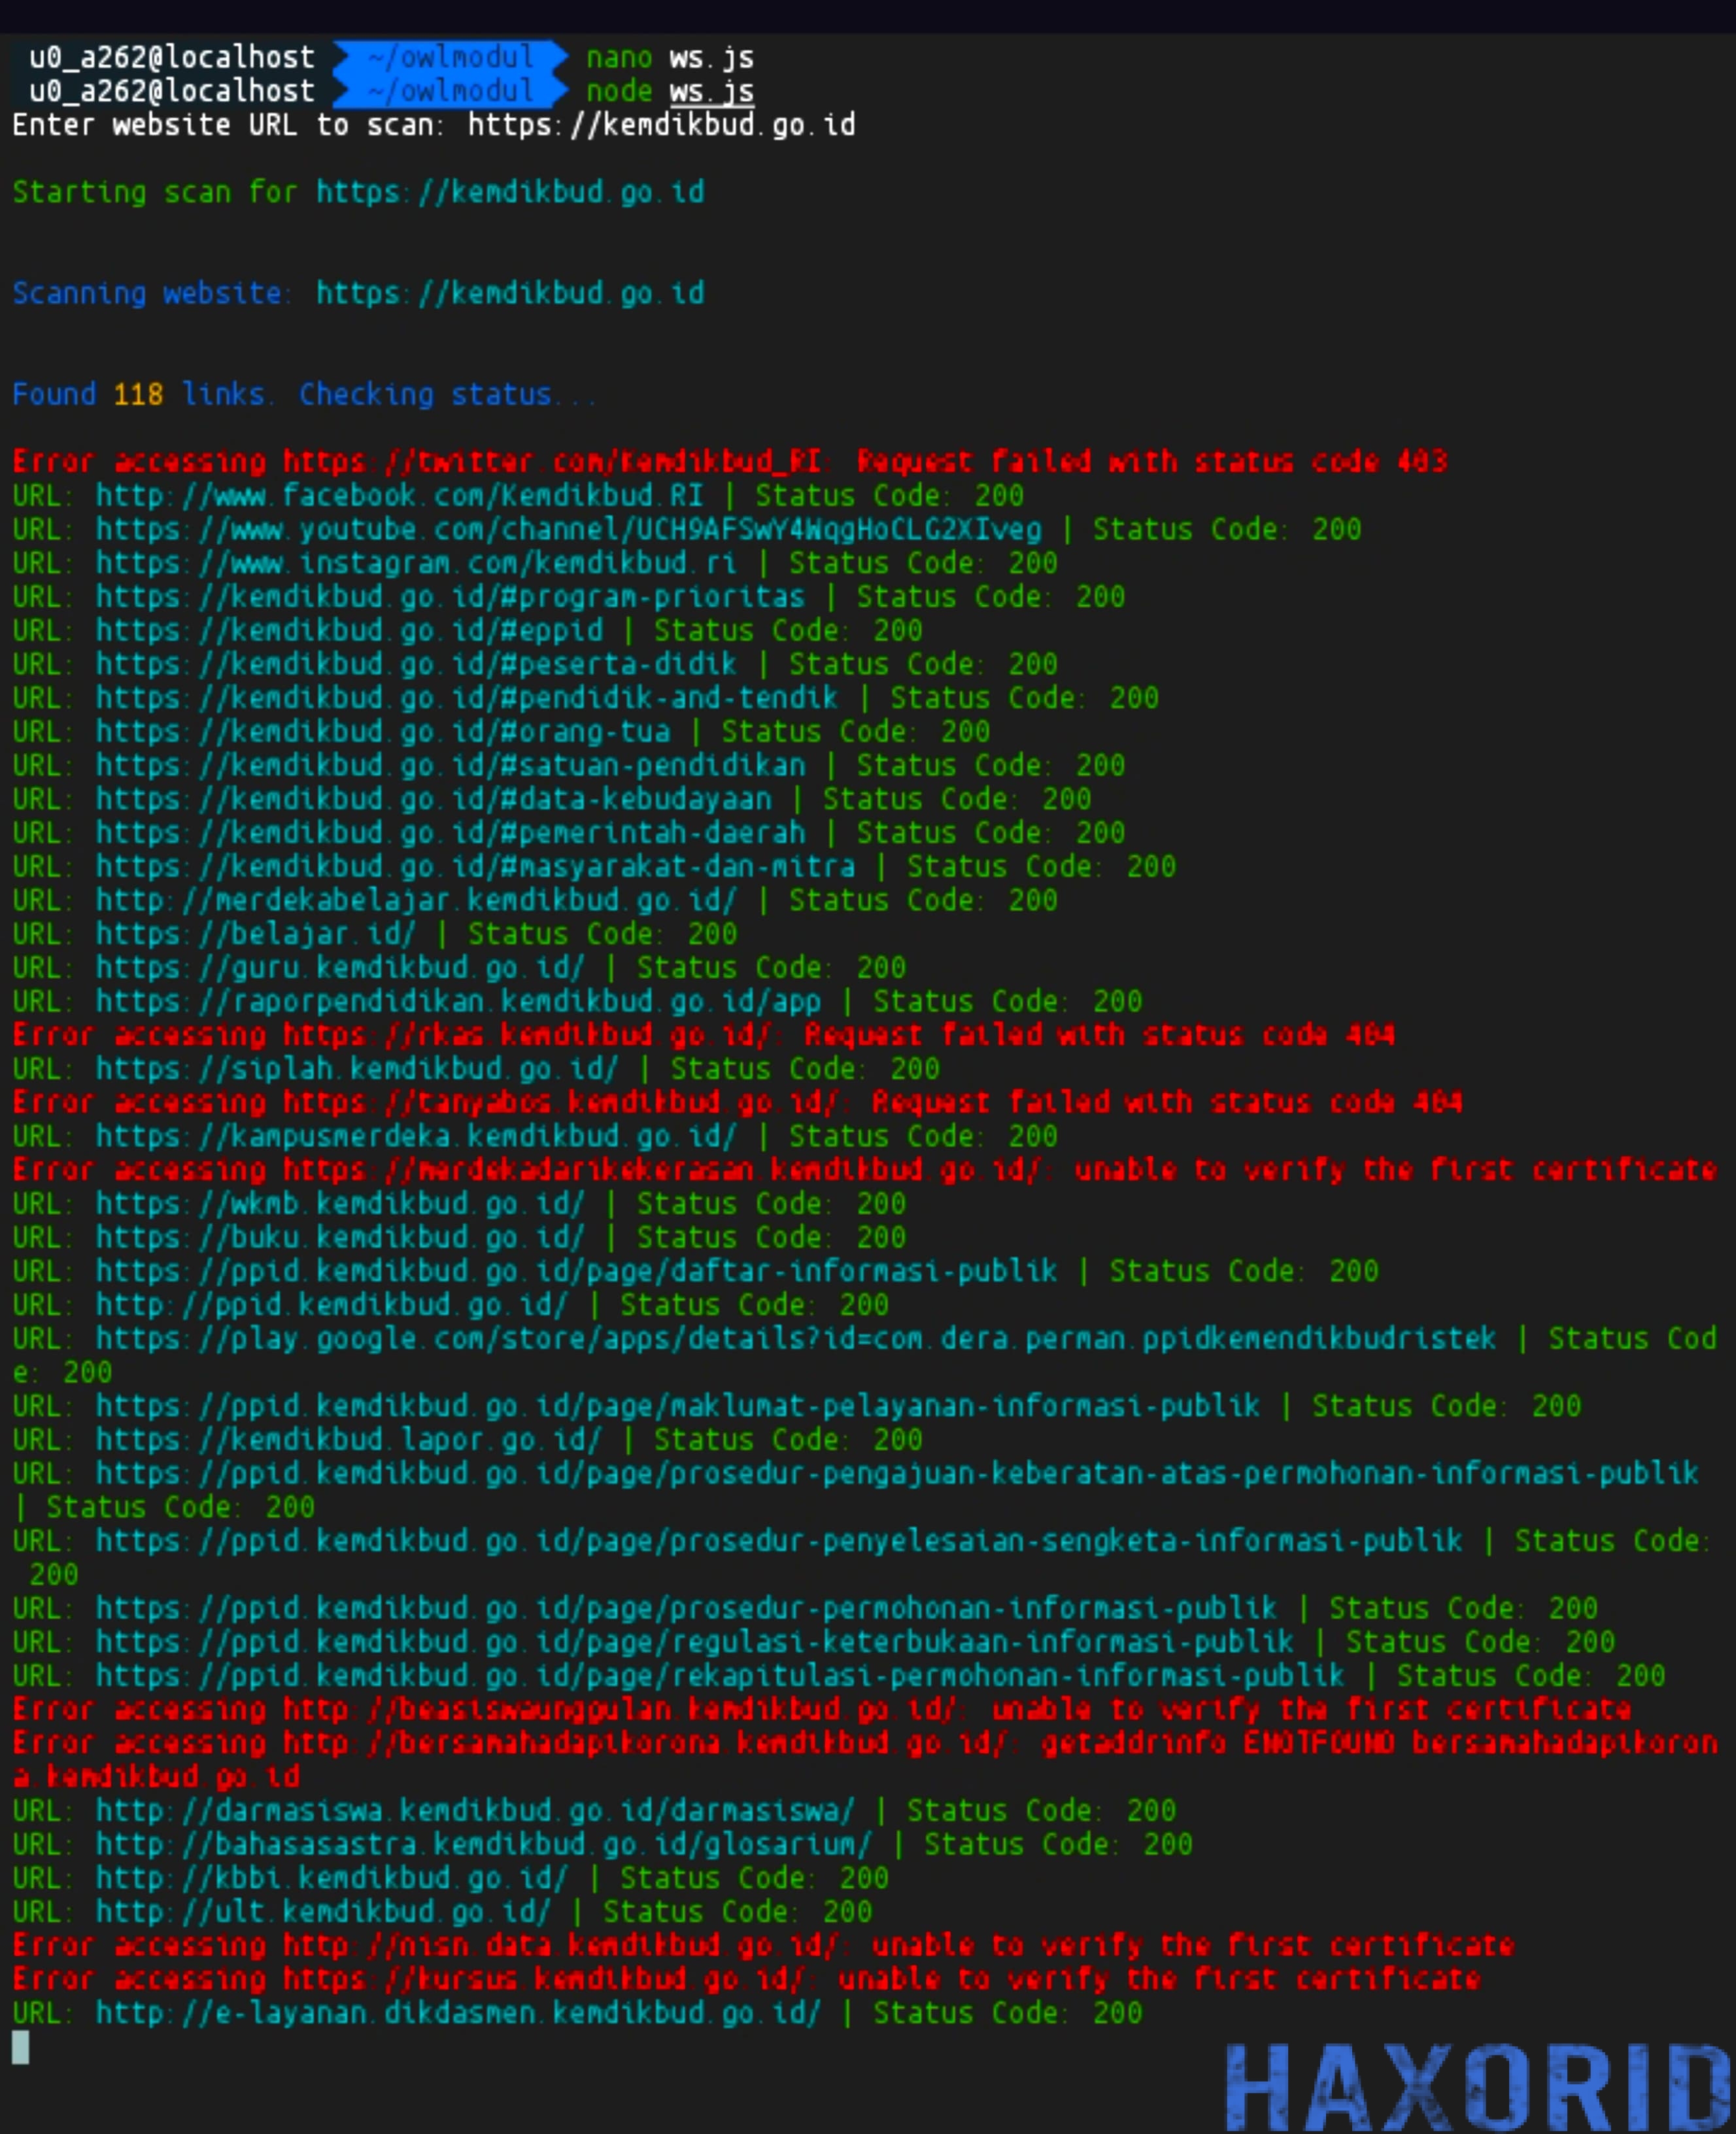Open the merdekabelajar.kemdikbud.go.id URL

click(416, 901)
